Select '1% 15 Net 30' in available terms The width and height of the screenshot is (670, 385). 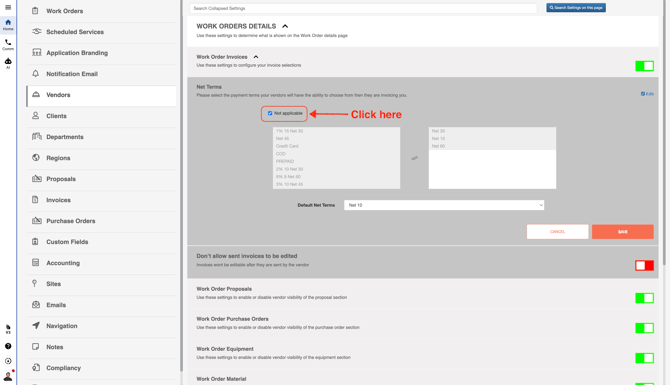coord(336,131)
